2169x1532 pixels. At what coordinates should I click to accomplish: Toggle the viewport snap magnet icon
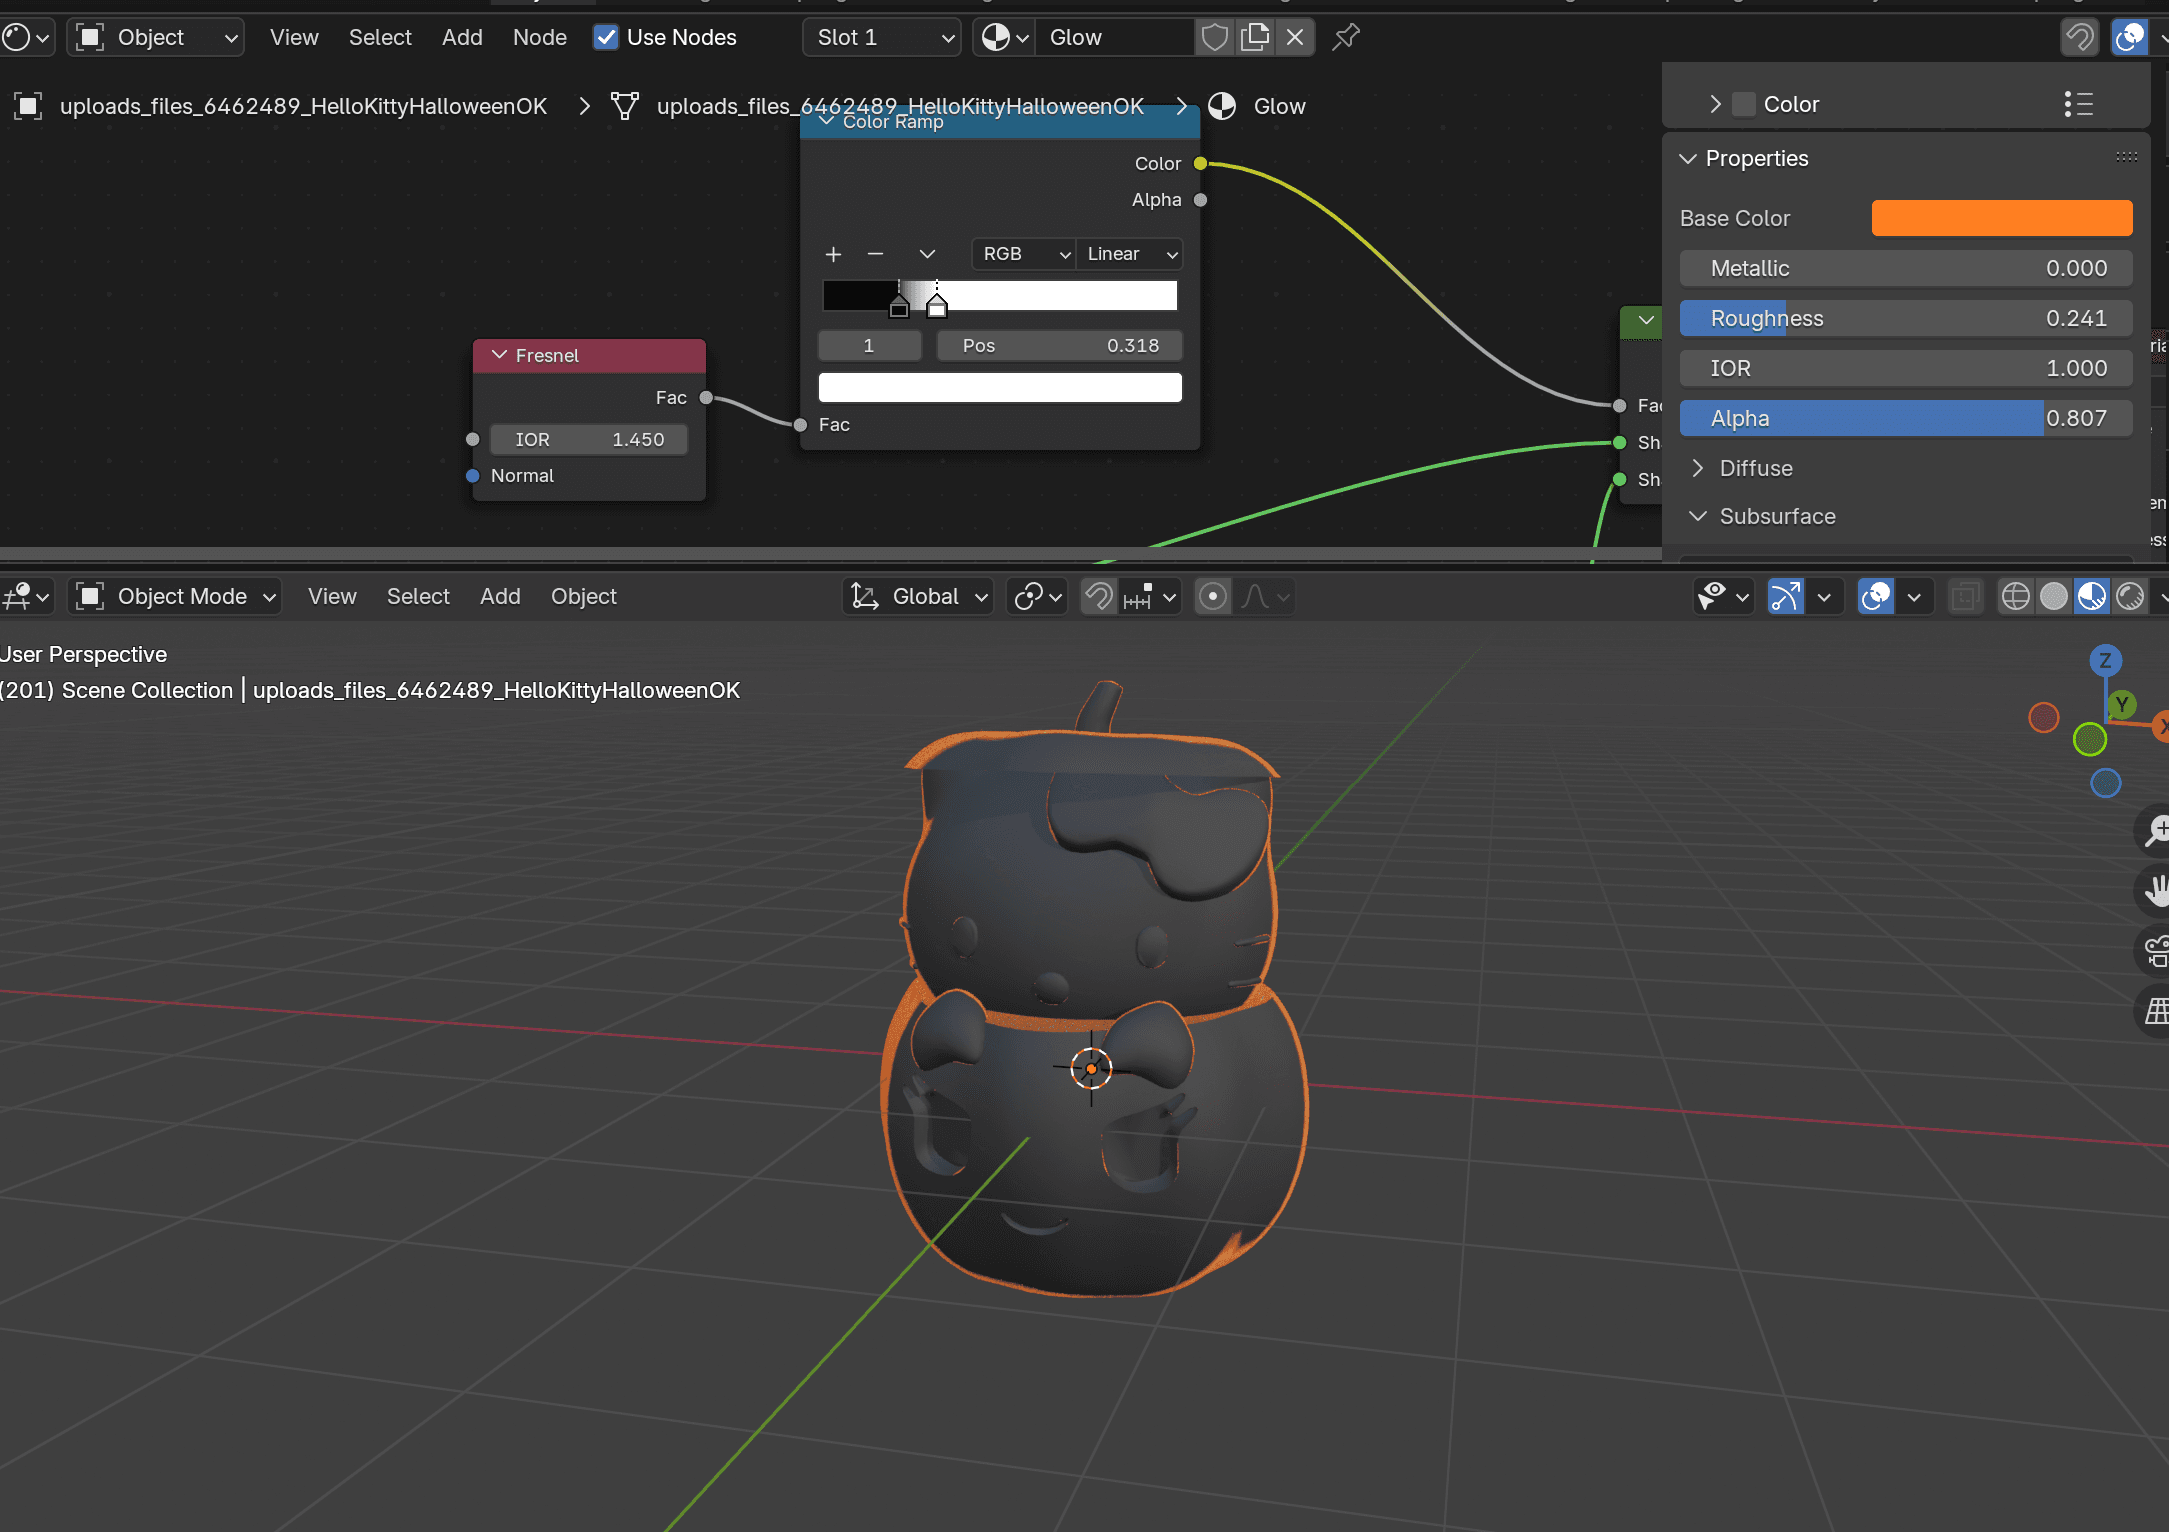pos(1099,597)
